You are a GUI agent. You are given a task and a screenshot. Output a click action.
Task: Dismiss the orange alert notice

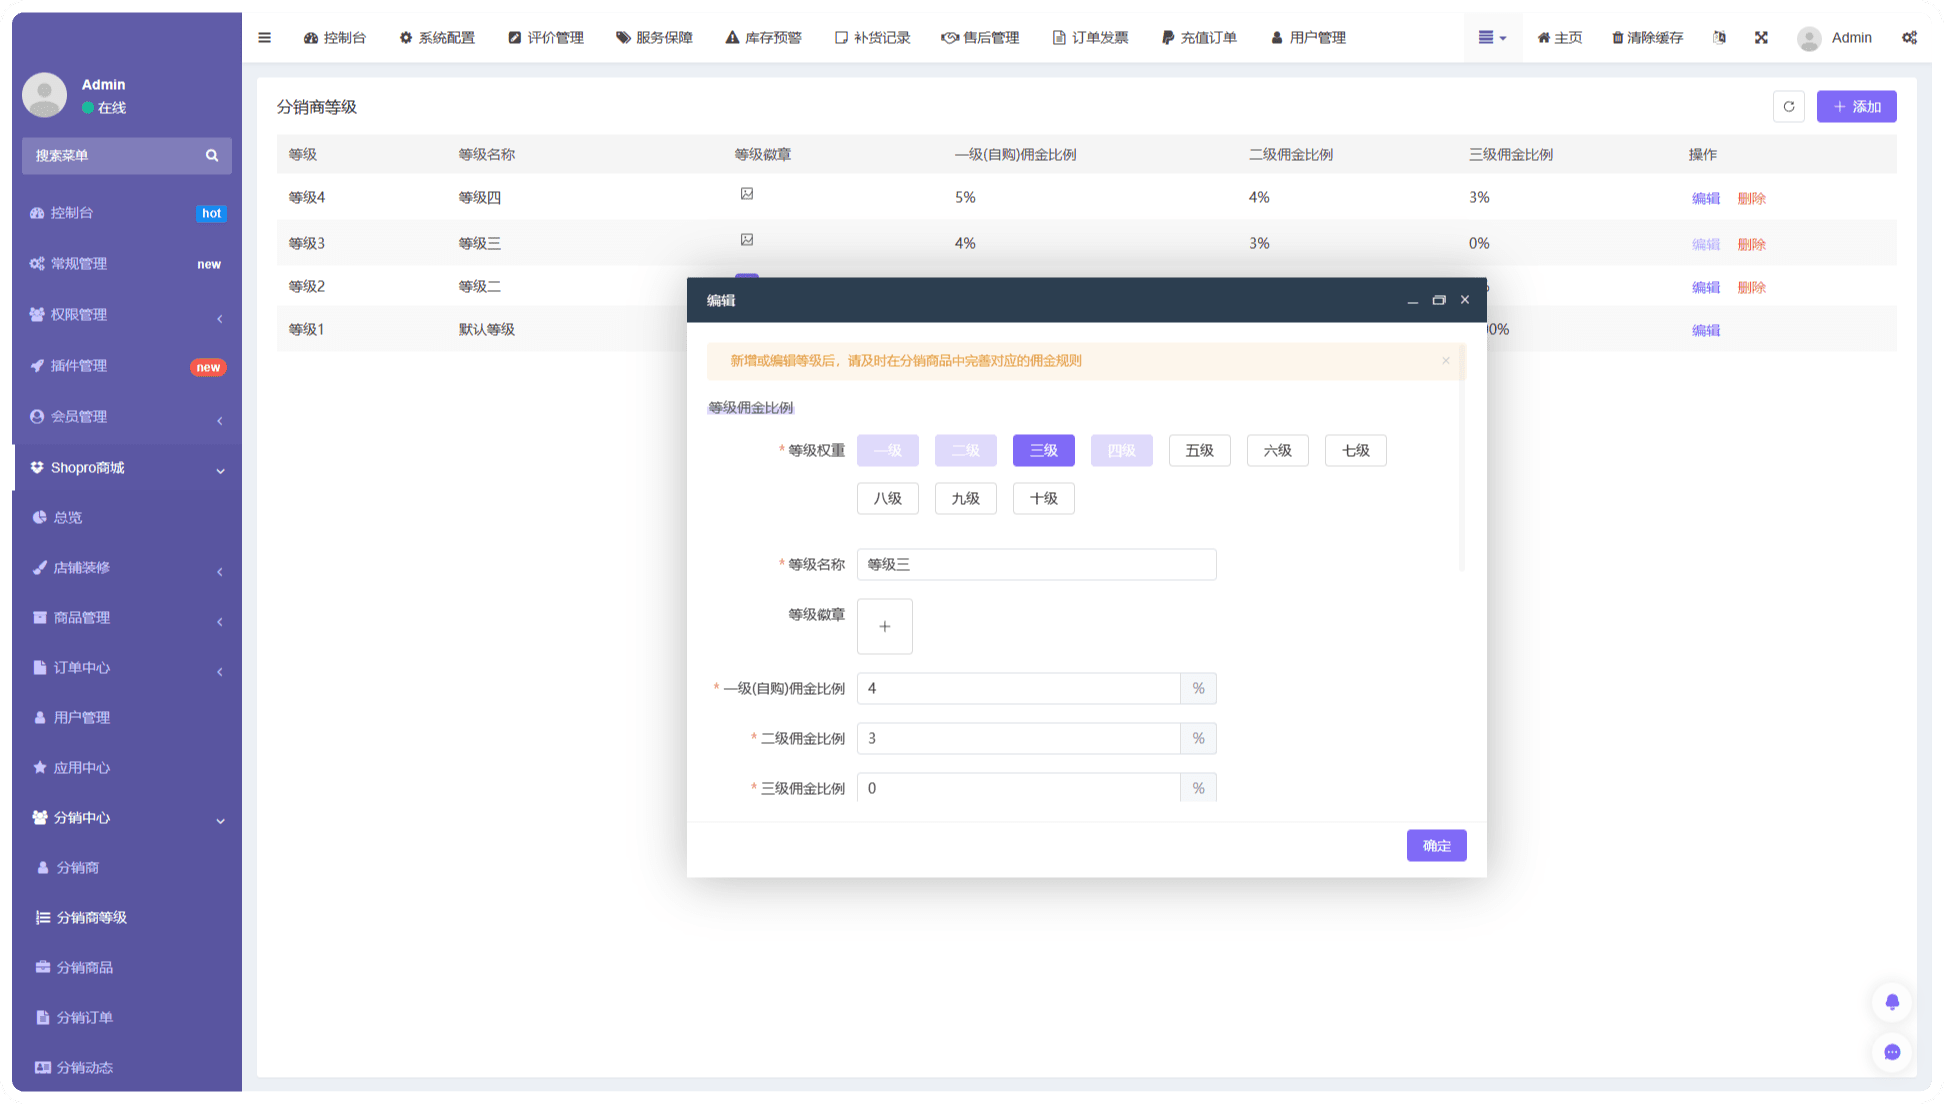(x=1445, y=361)
